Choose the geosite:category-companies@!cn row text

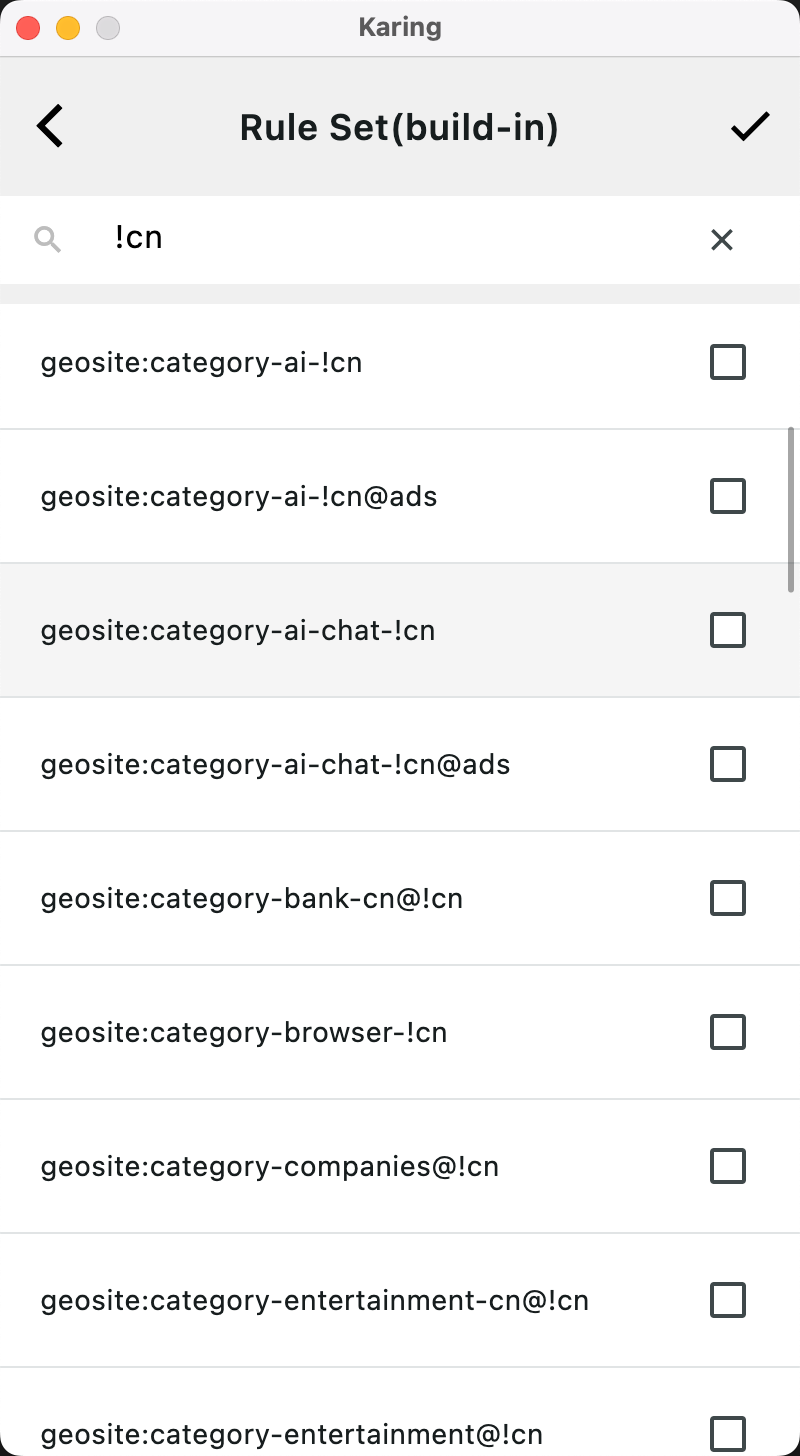270,1167
